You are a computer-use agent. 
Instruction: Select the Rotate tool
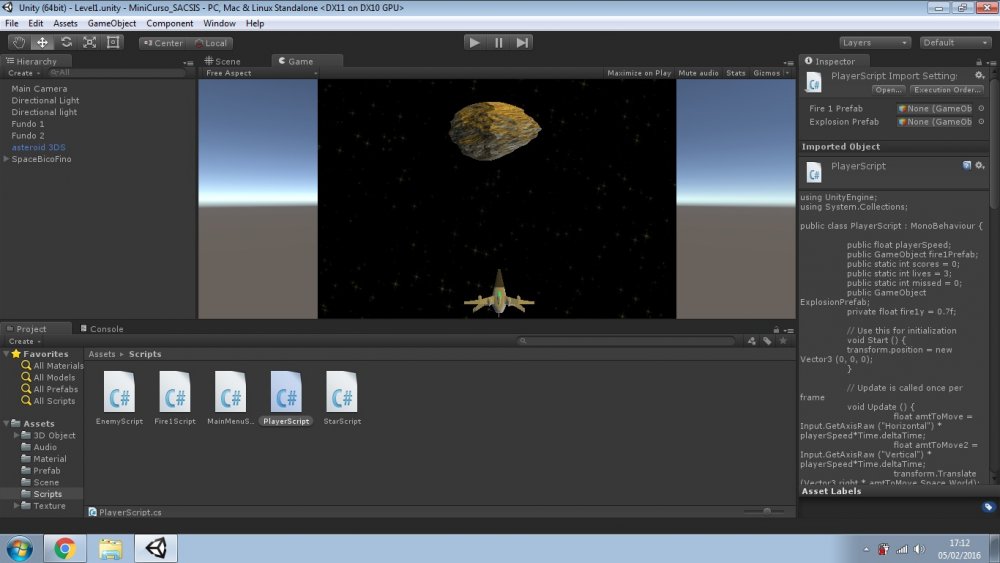pos(66,42)
